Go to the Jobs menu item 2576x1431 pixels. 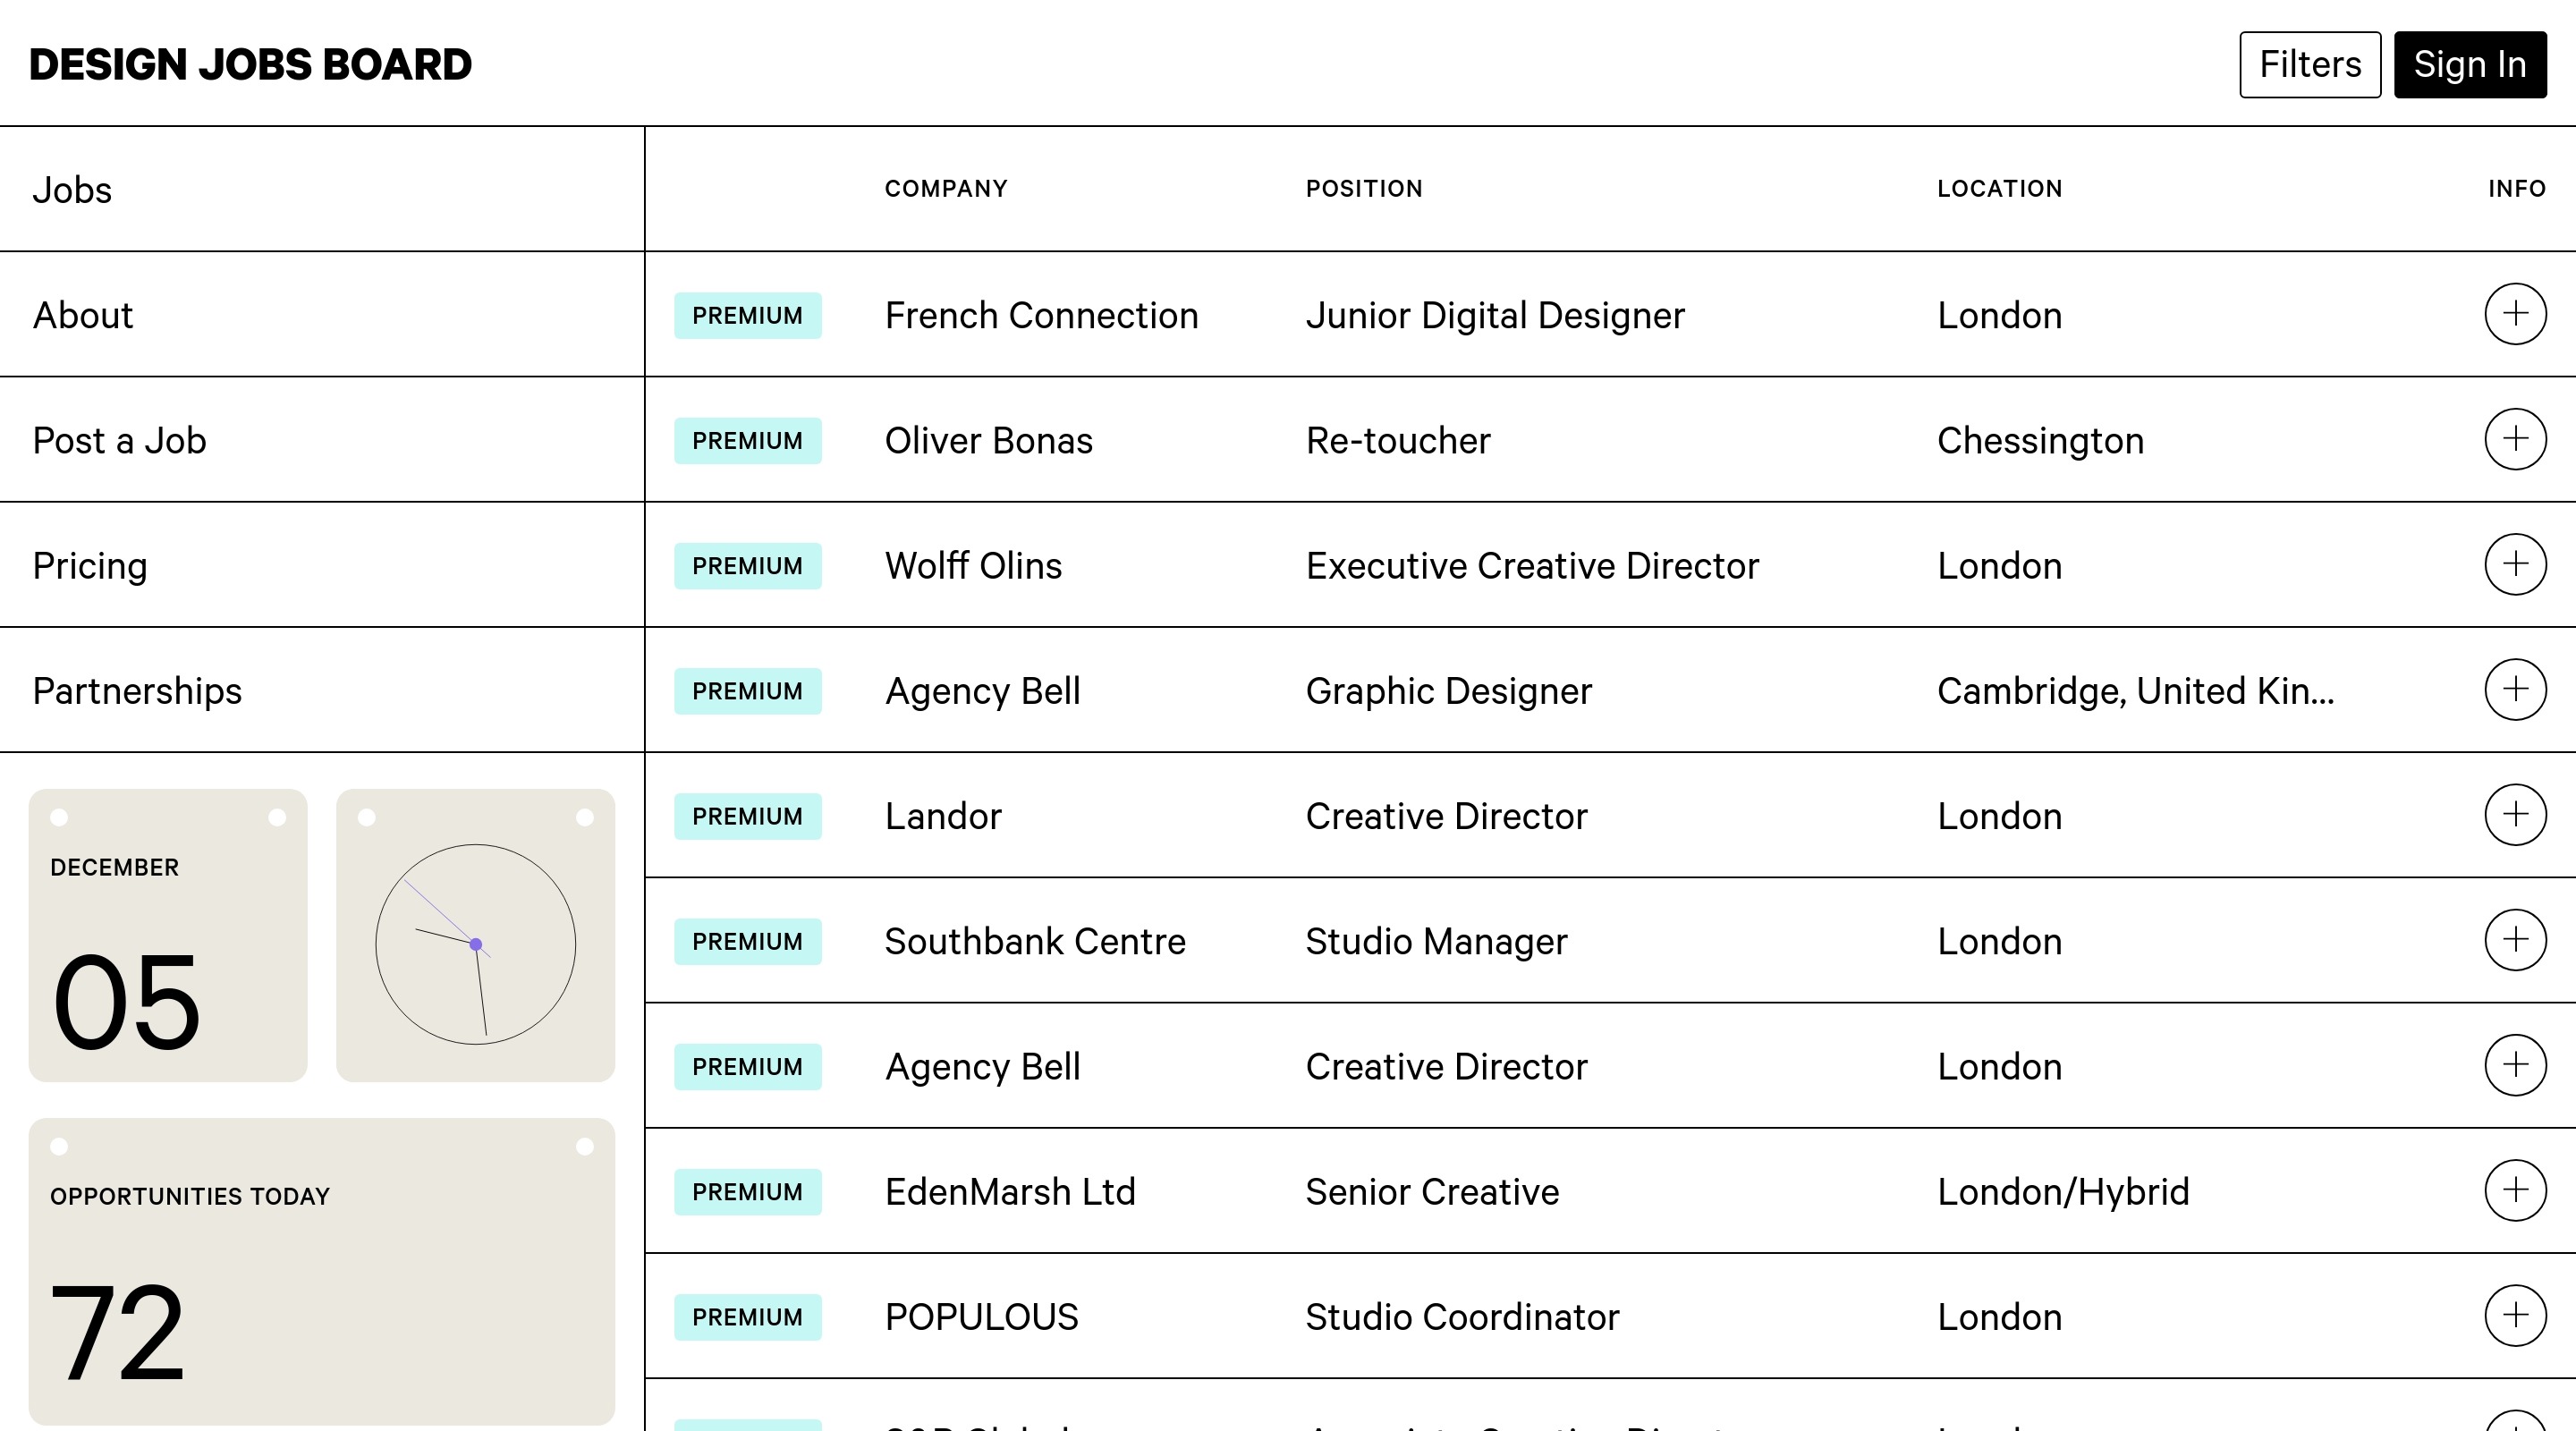point(72,190)
